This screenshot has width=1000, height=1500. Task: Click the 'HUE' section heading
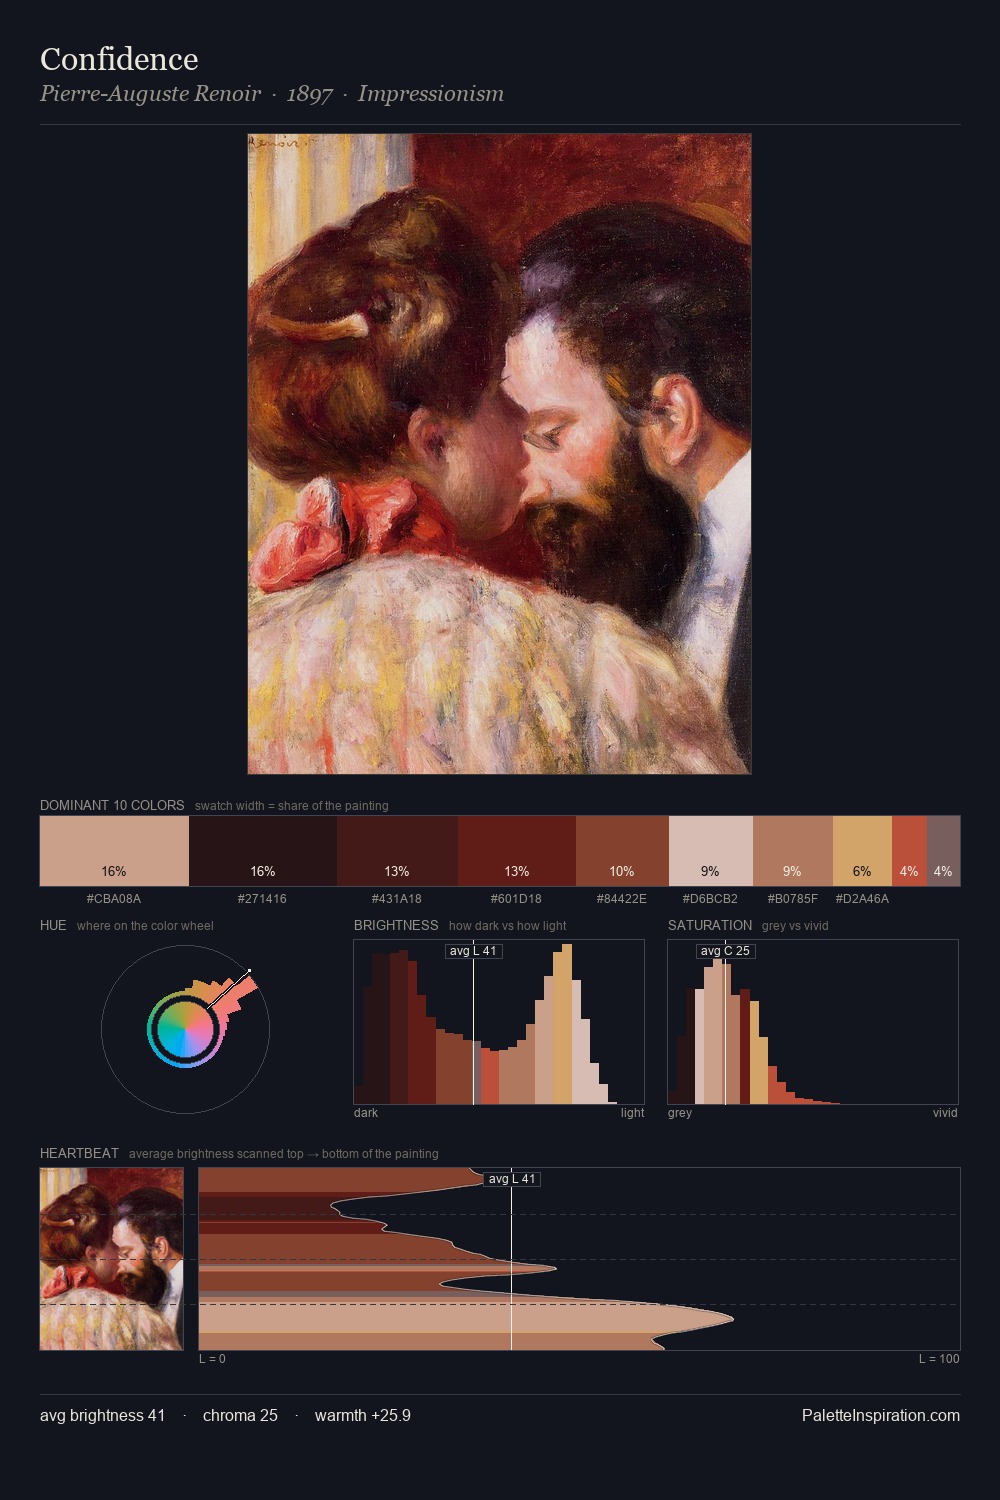(x=53, y=925)
